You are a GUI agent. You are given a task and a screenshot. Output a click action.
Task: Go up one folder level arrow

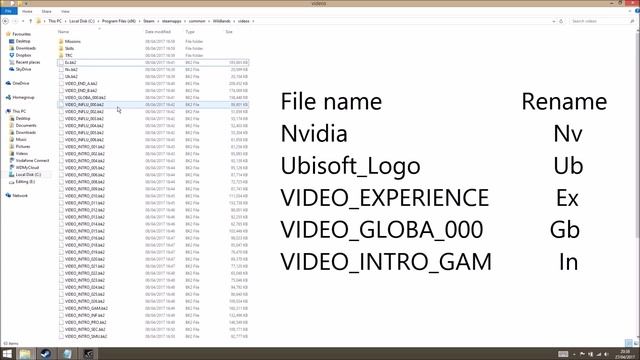[x=30, y=21]
